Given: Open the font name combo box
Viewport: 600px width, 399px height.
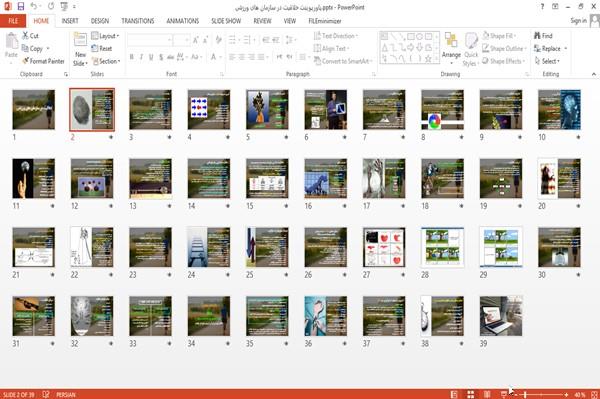Looking at the screenshot, I should point(149,40).
